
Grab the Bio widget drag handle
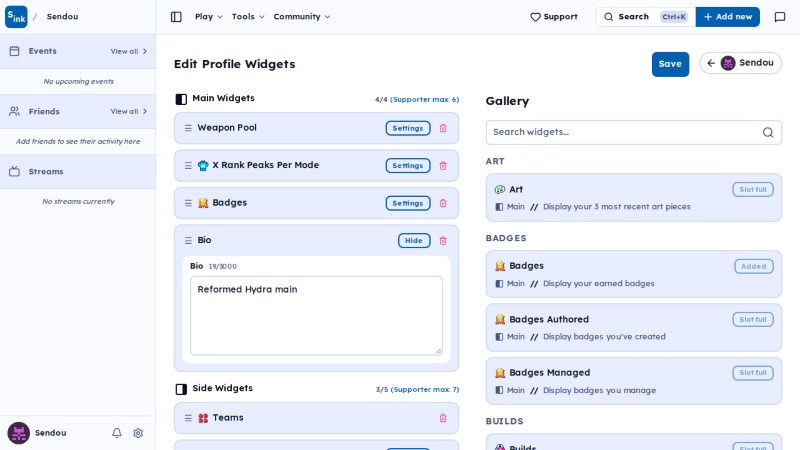(x=188, y=240)
